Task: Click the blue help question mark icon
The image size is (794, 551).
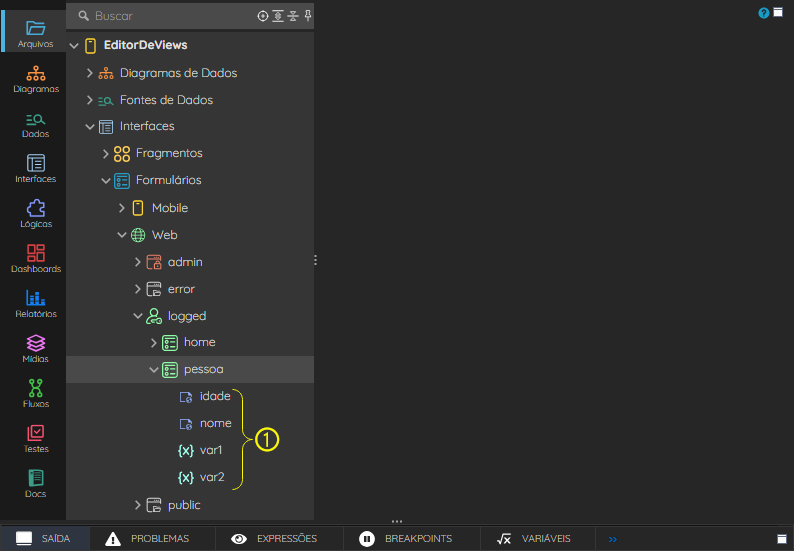Action: tap(764, 13)
